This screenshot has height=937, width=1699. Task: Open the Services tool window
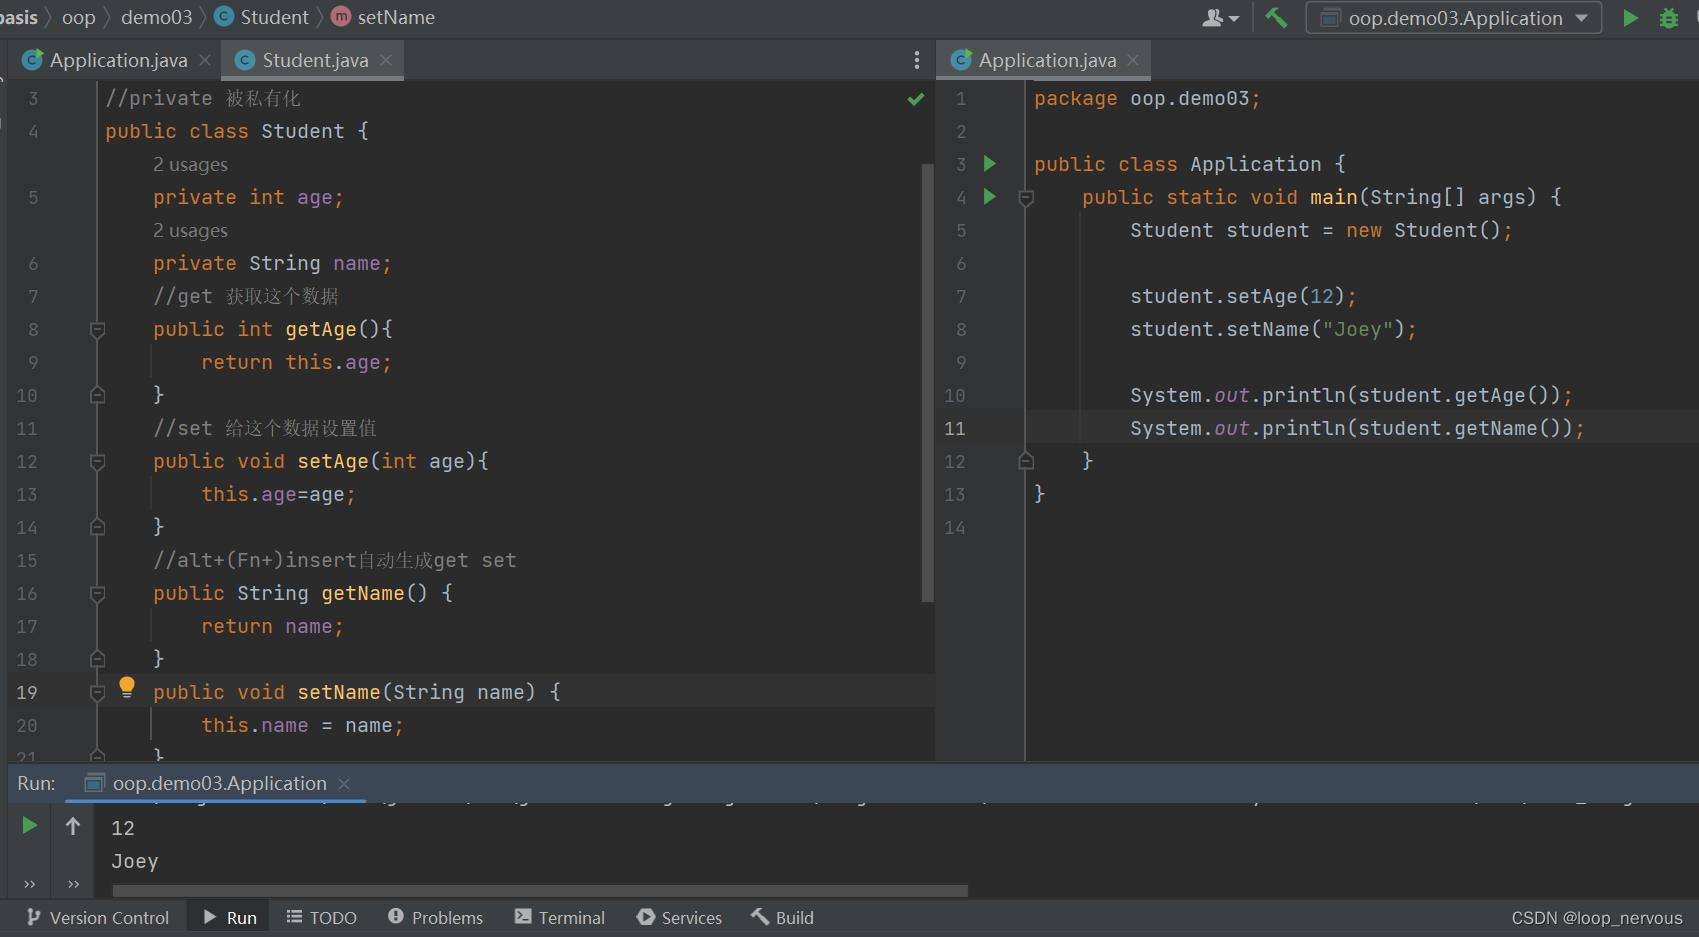tap(680, 917)
